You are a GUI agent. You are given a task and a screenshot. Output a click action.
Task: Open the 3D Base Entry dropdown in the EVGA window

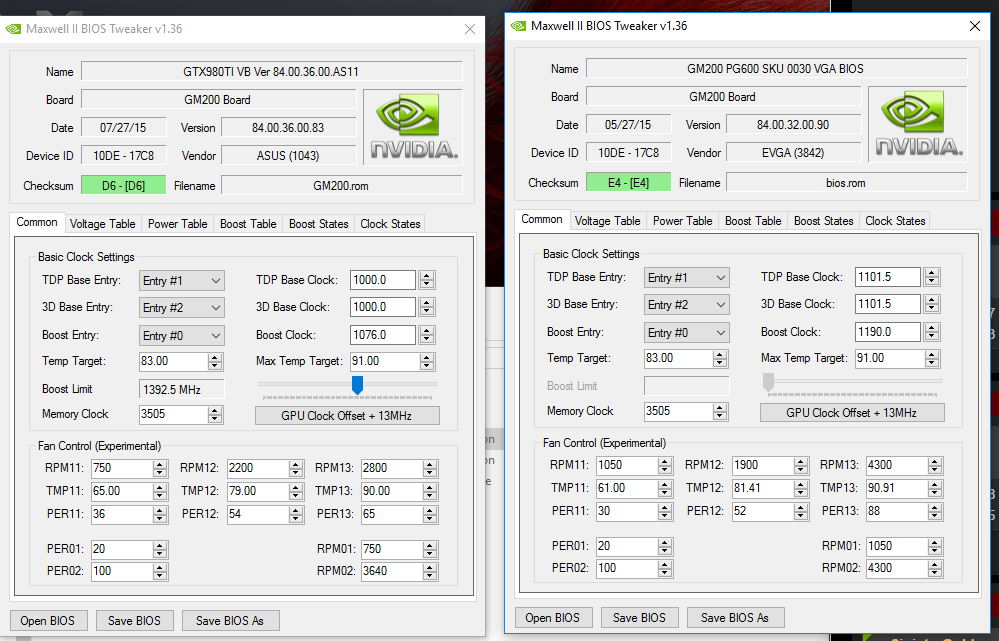[686, 304]
